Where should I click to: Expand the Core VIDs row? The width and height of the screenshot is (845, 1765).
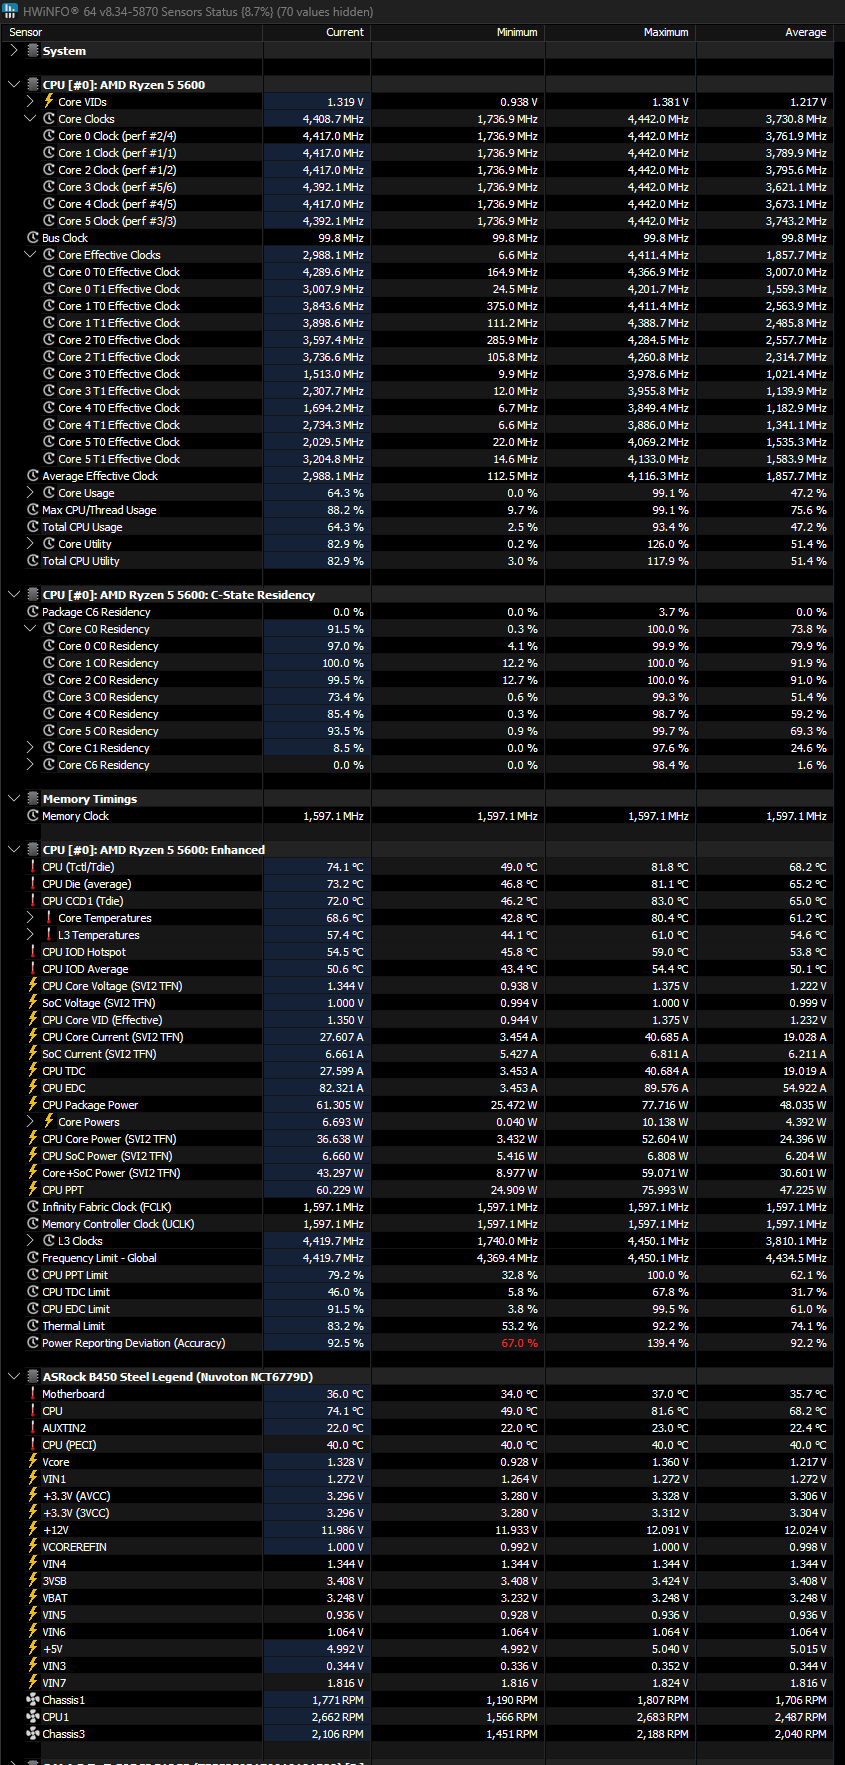point(30,101)
